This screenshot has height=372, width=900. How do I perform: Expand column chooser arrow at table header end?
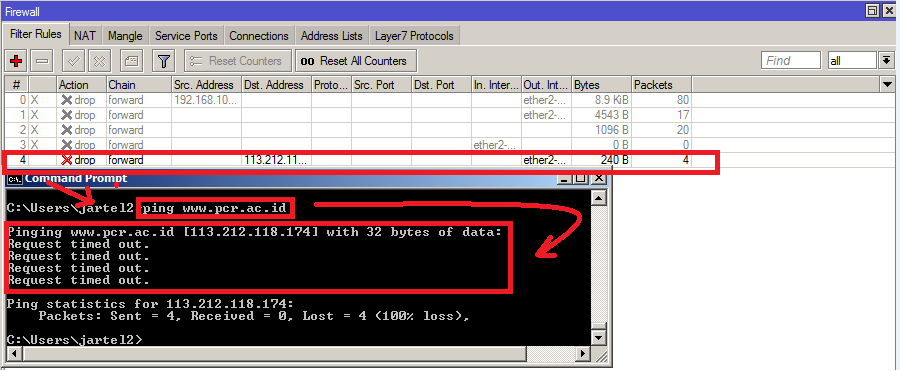[x=887, y=85]
